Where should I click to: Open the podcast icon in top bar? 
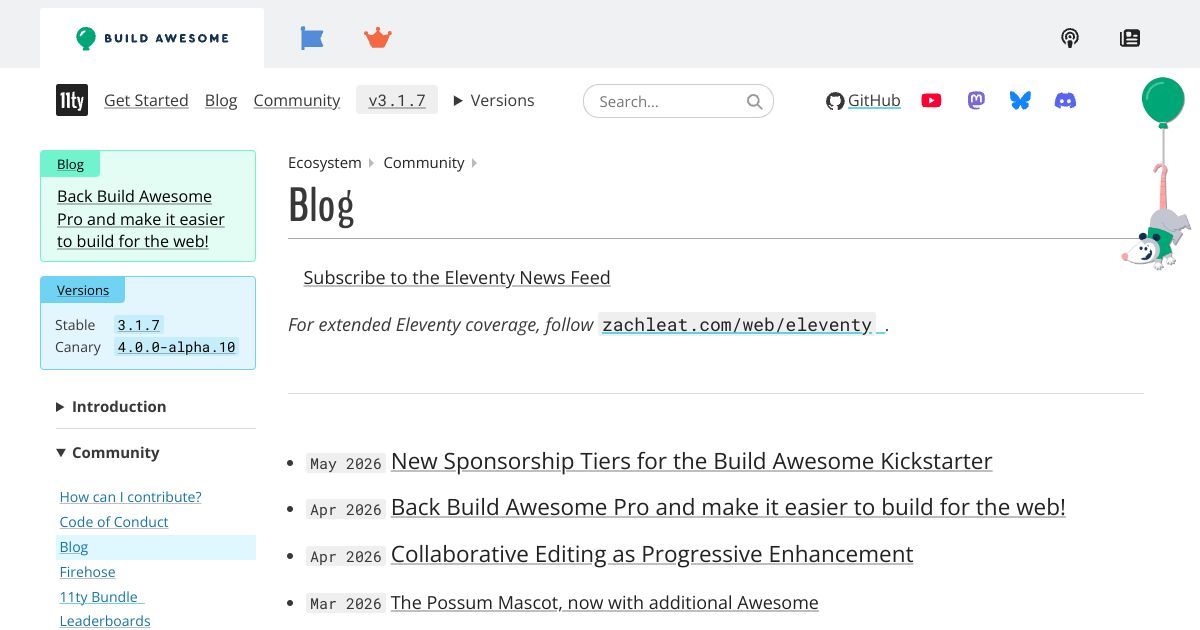tap(1070, 38)
